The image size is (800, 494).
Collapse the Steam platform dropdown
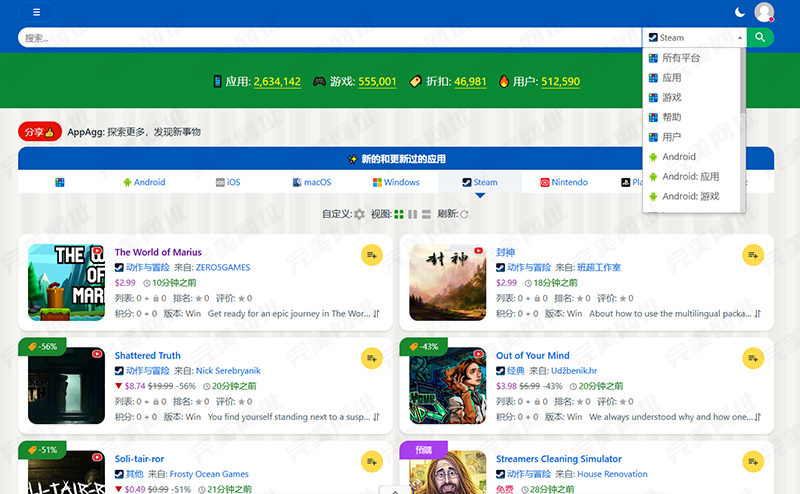click(694, 38)
